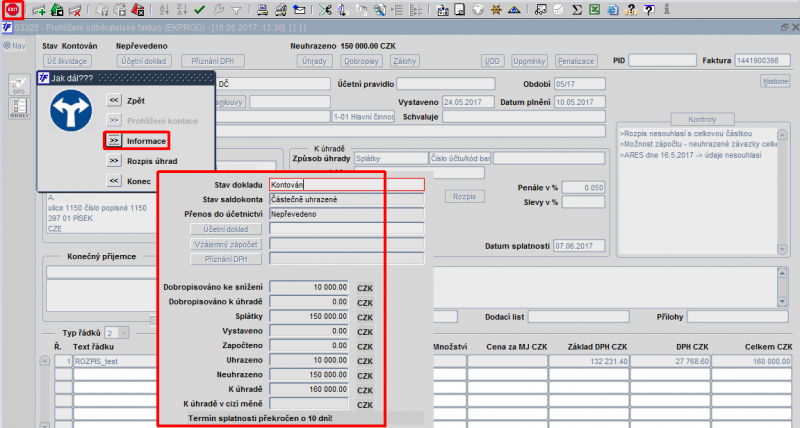Screen dimensions: 800x428
Task: Click the funnel filter icon
Action: click(236, 10)
